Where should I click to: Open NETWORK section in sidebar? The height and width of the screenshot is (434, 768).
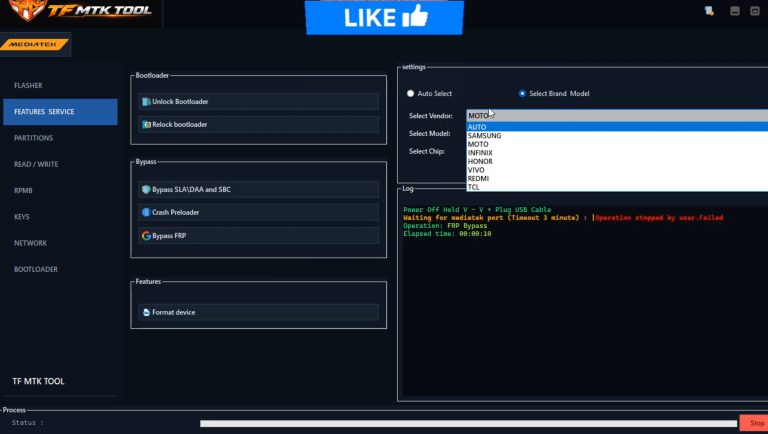tap(30, 243)
